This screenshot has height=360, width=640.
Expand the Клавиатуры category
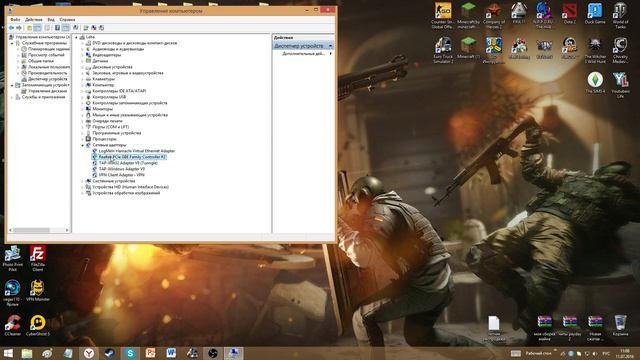click(x=82, y=79)
